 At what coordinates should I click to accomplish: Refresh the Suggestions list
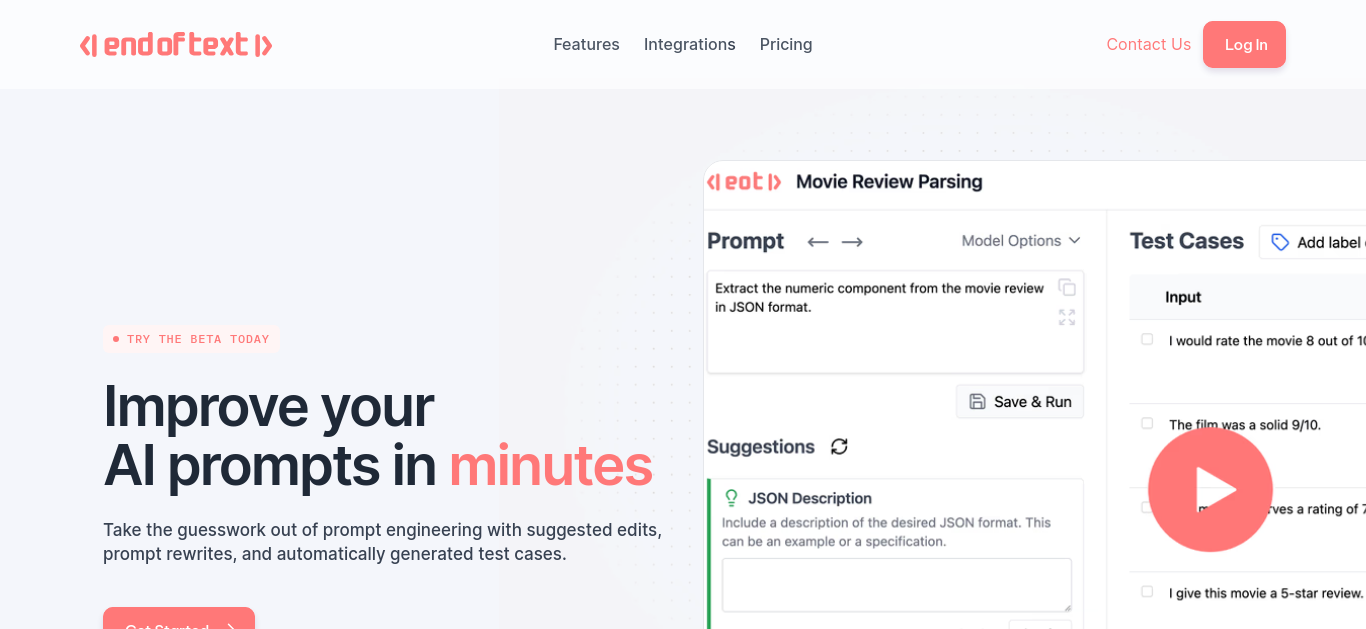(x=839, y=446)
